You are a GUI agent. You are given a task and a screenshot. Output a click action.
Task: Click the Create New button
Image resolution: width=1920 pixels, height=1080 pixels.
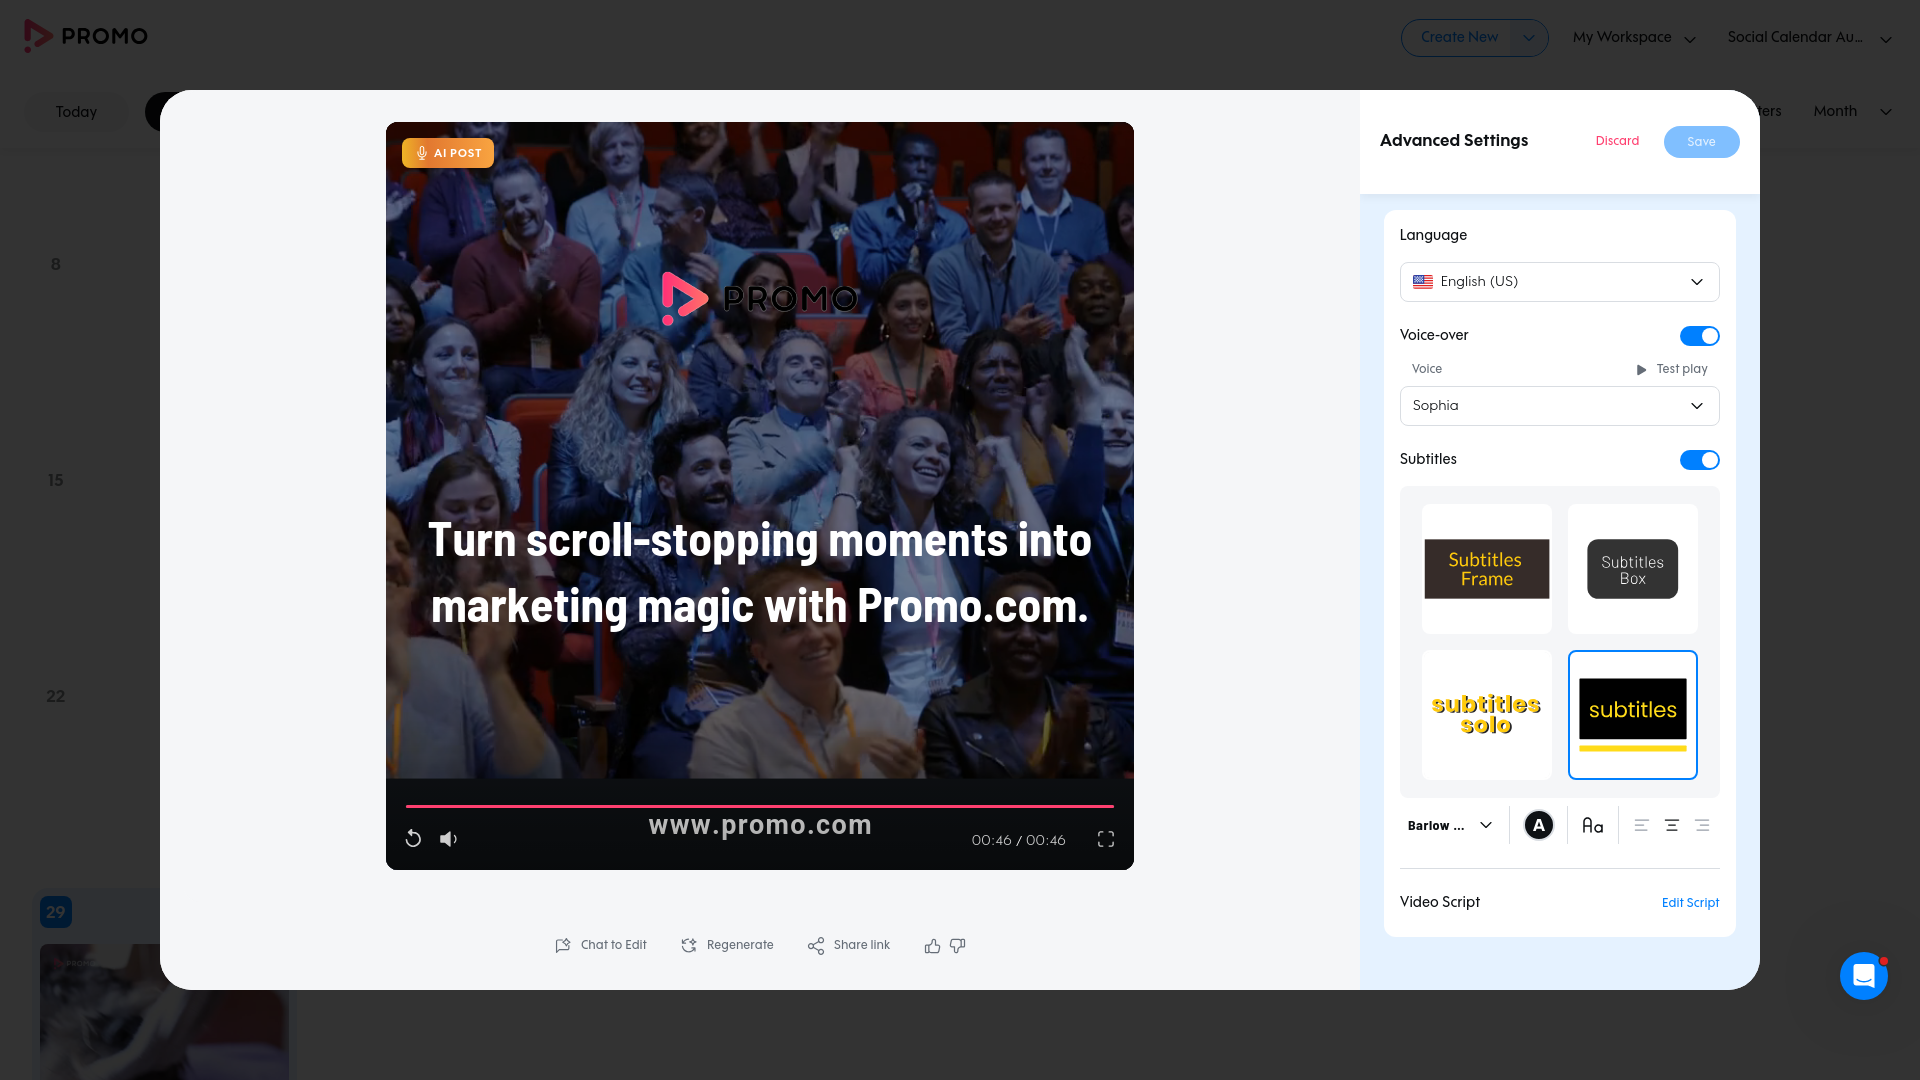click(x=1459, y=38)
